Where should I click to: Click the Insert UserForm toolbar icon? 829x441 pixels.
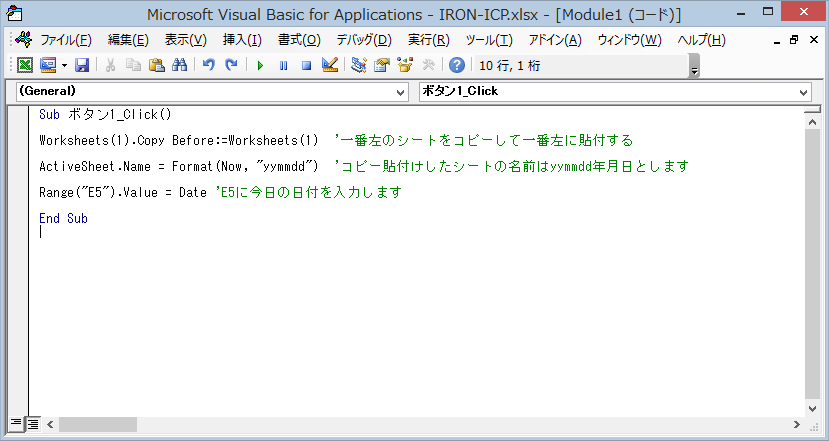[48, 65]
